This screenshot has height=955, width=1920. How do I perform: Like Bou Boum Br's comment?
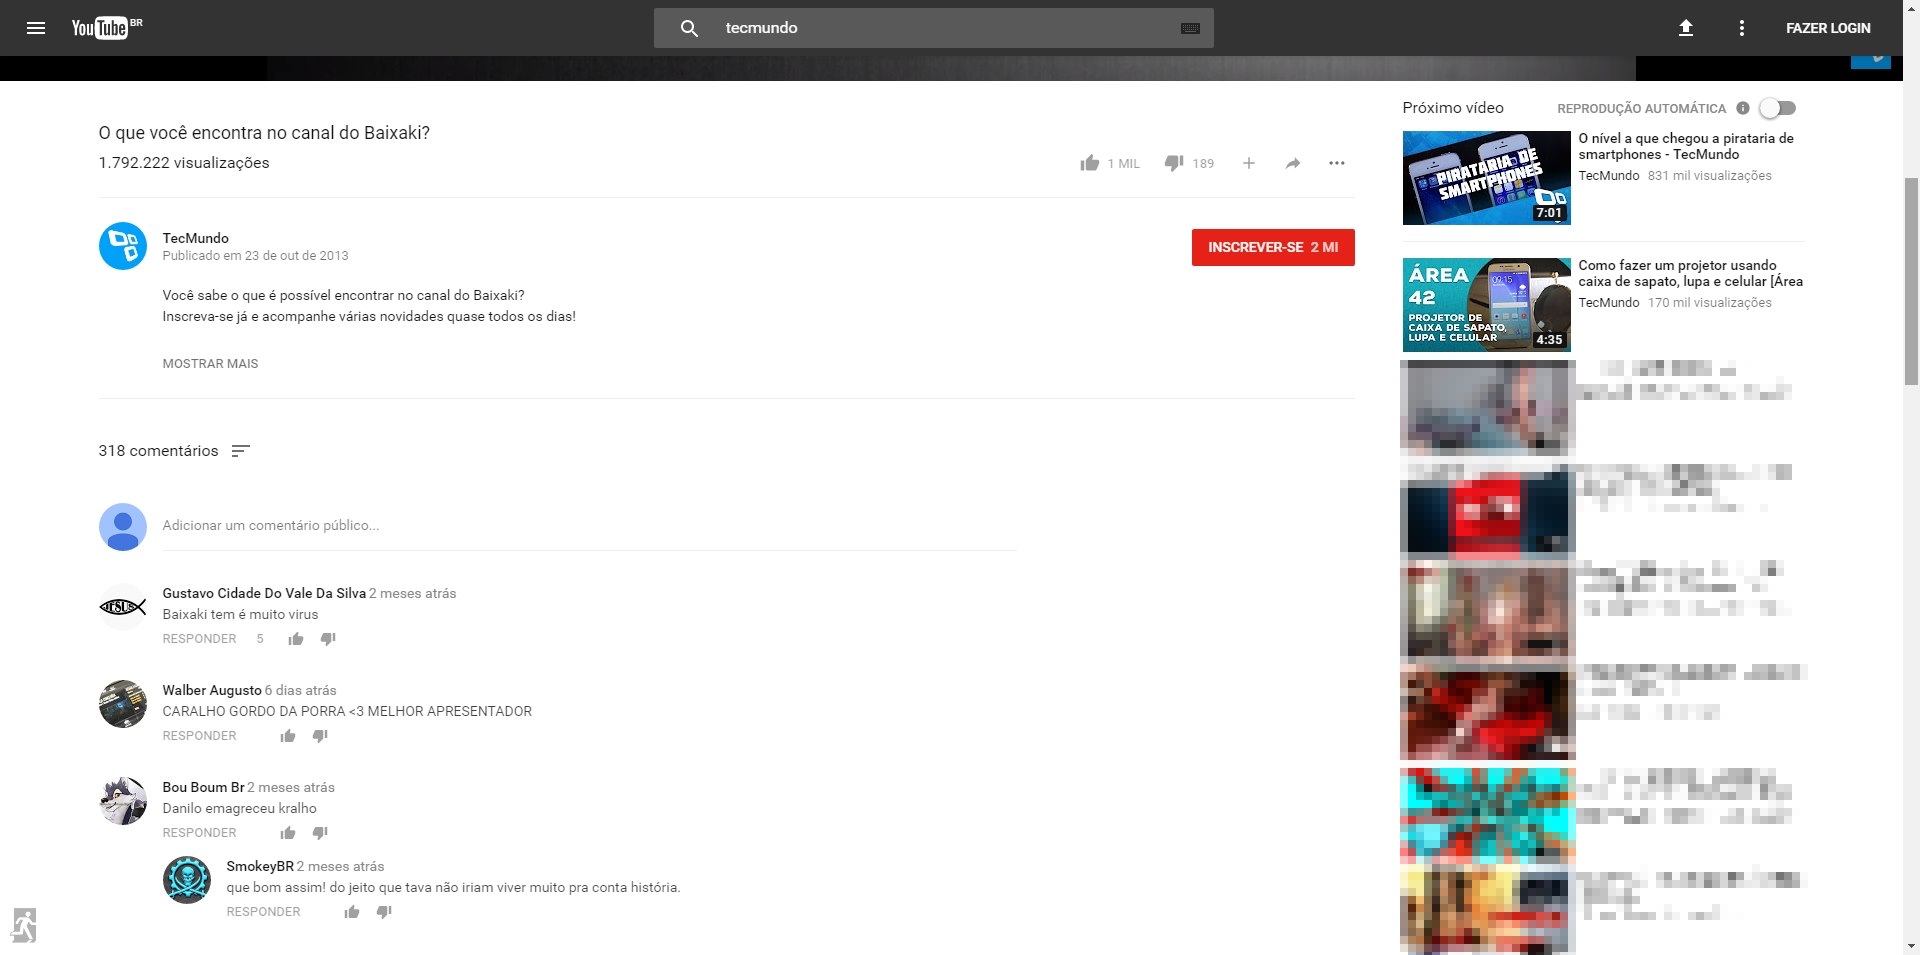(288, 833)
